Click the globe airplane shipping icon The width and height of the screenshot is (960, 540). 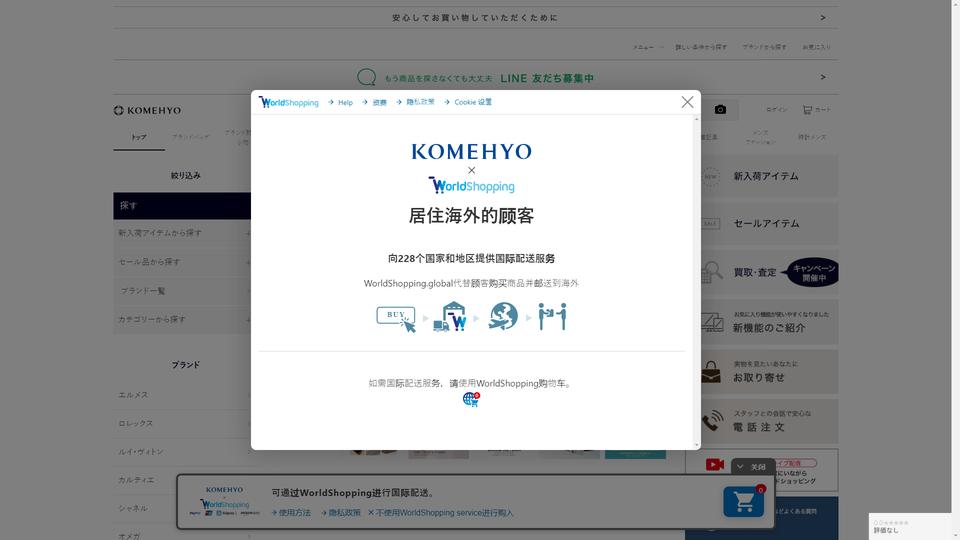tap(503, 317)
